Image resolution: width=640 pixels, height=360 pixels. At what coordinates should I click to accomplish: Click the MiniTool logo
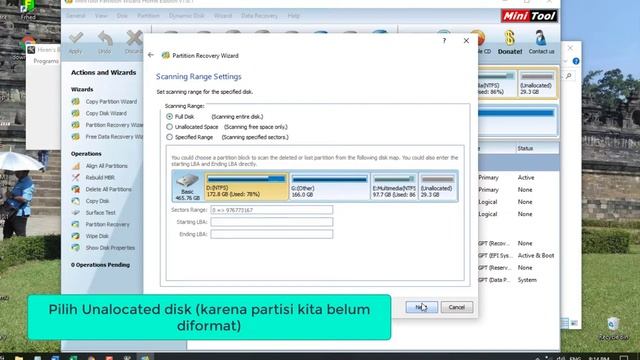tap(529, 16)
